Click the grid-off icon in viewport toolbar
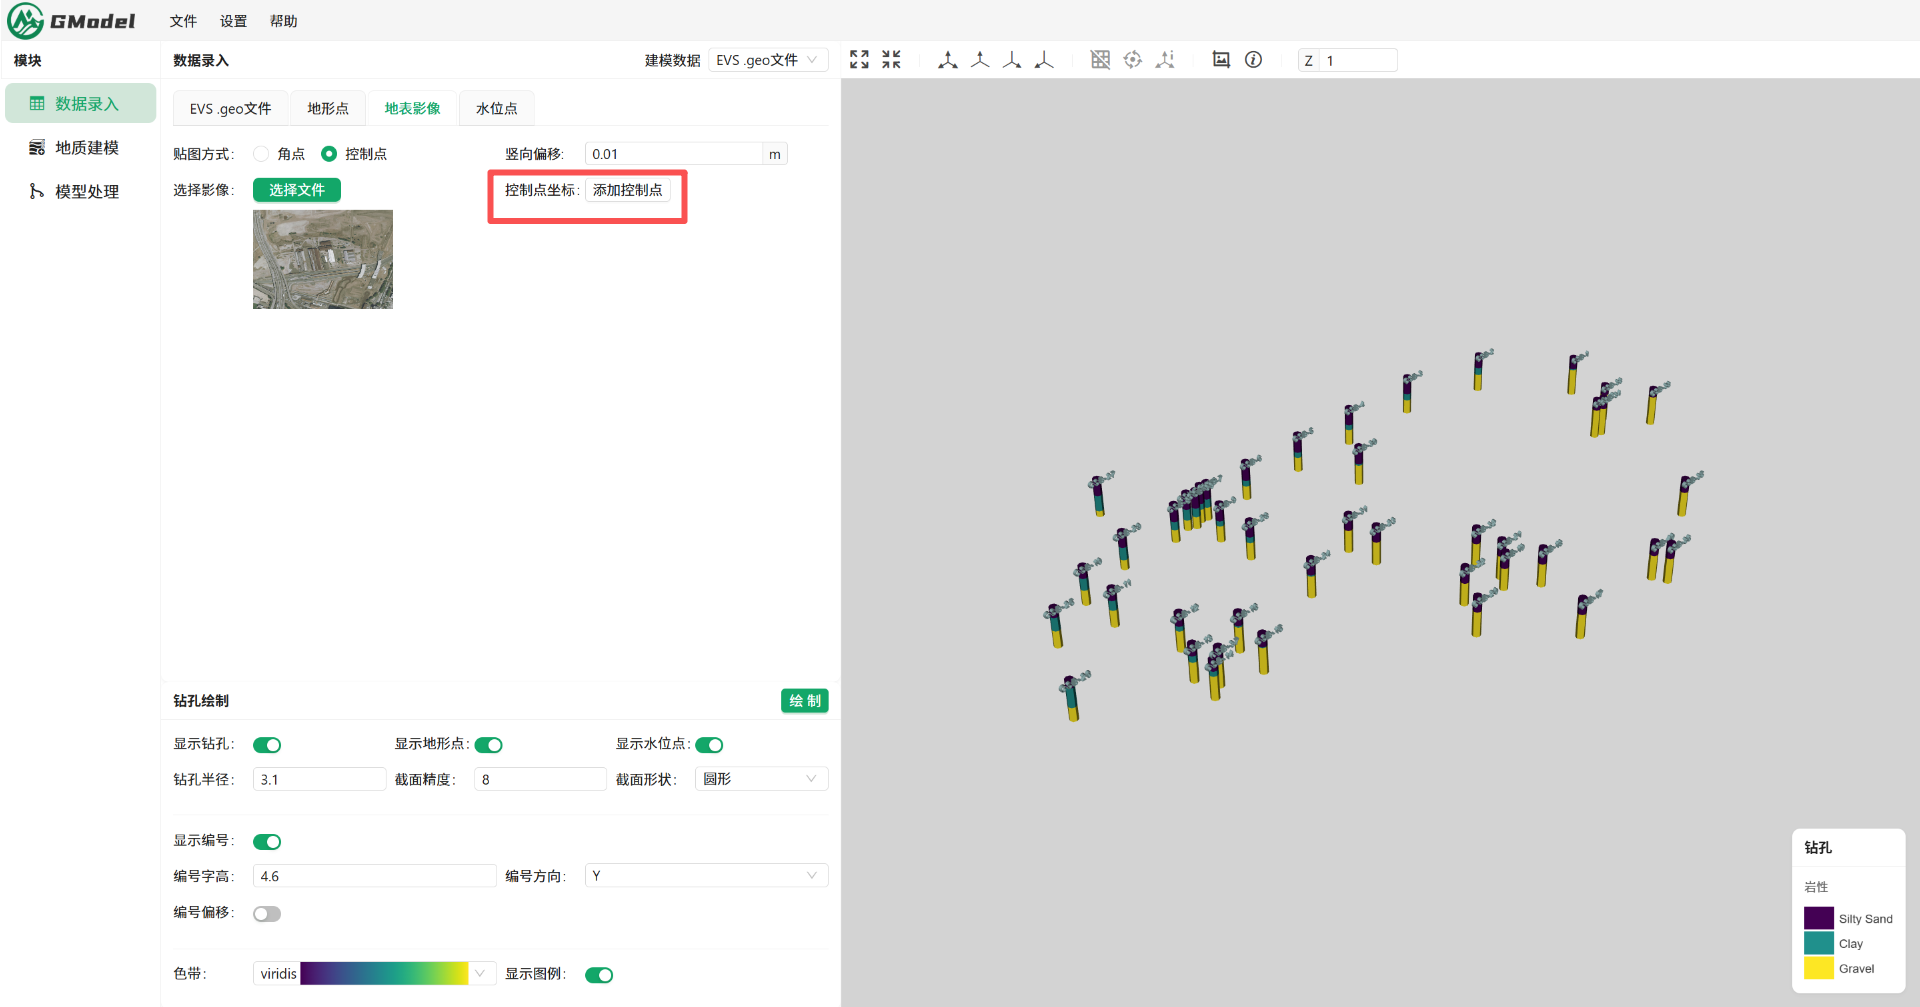 click(x=1100, y=60)
